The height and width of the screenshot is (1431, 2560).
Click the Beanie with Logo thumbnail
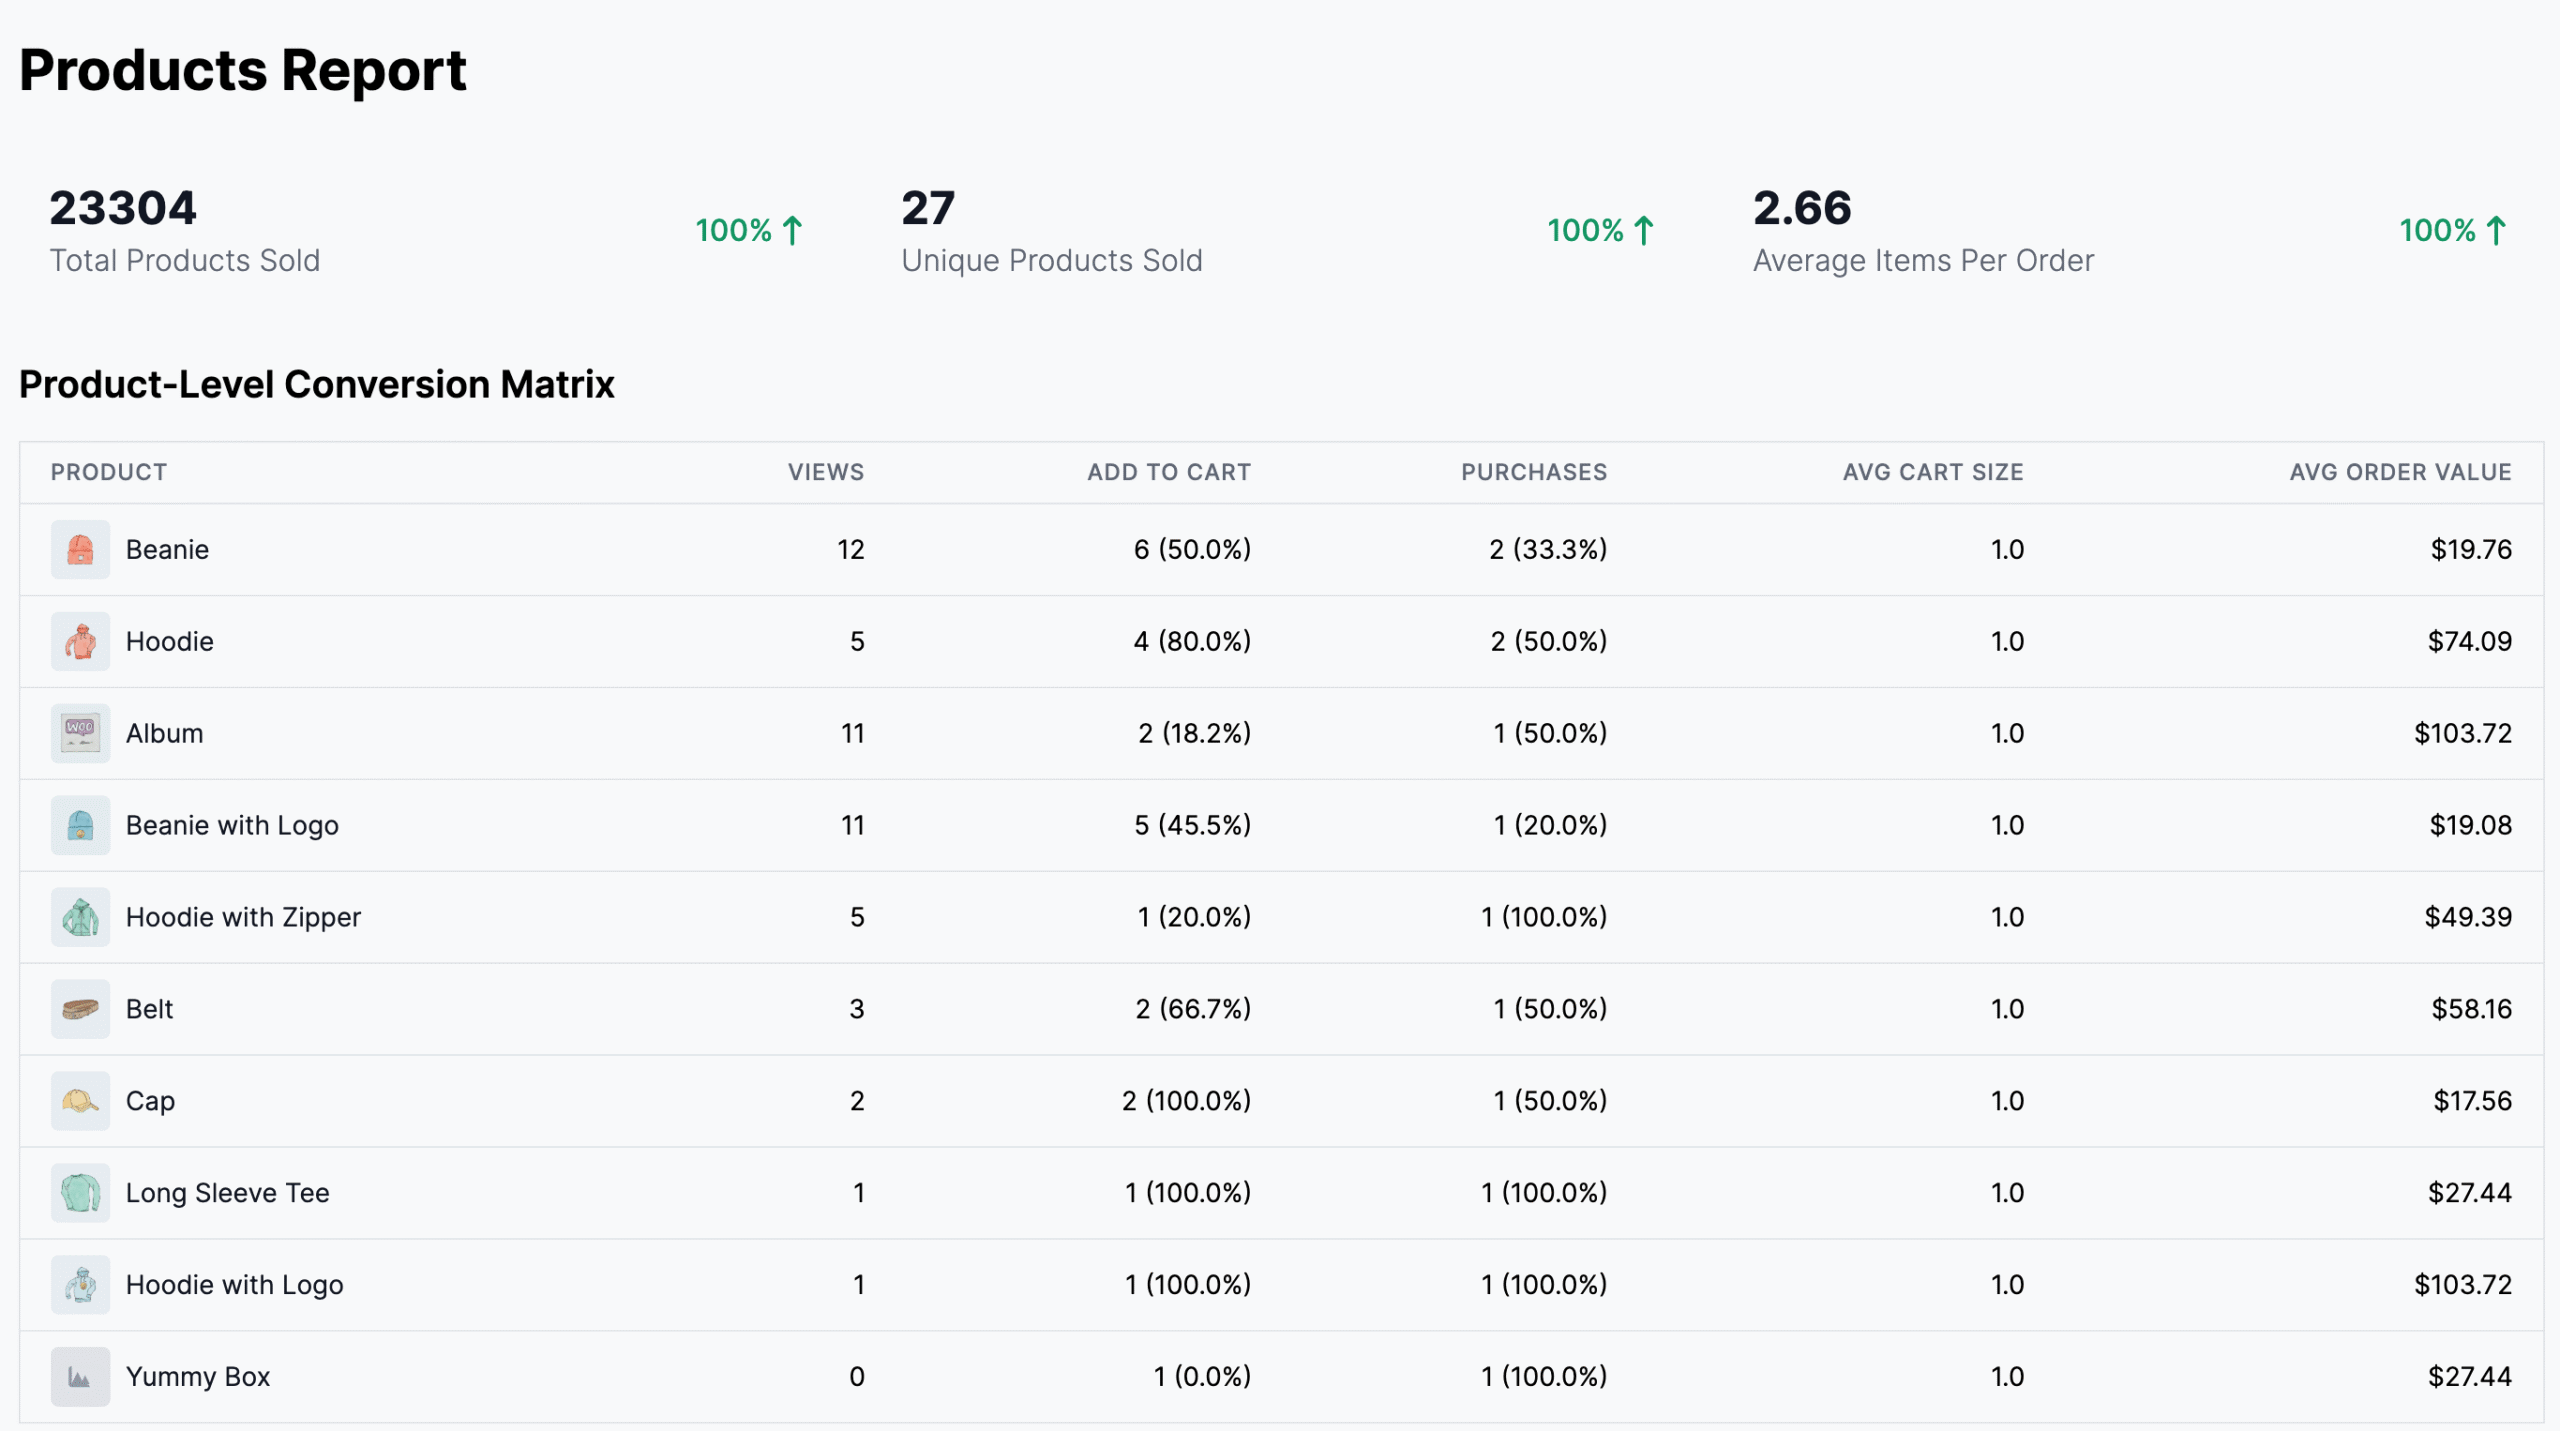pos(80,825)
